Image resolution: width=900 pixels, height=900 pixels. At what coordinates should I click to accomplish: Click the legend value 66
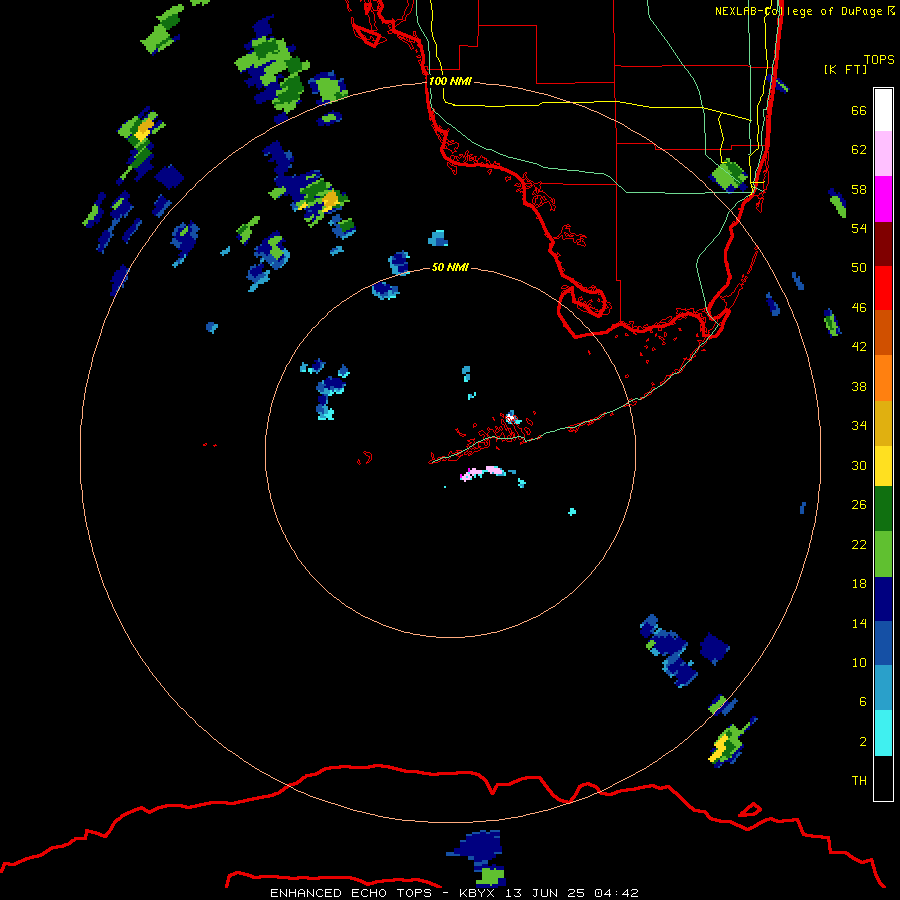[859, 111]
